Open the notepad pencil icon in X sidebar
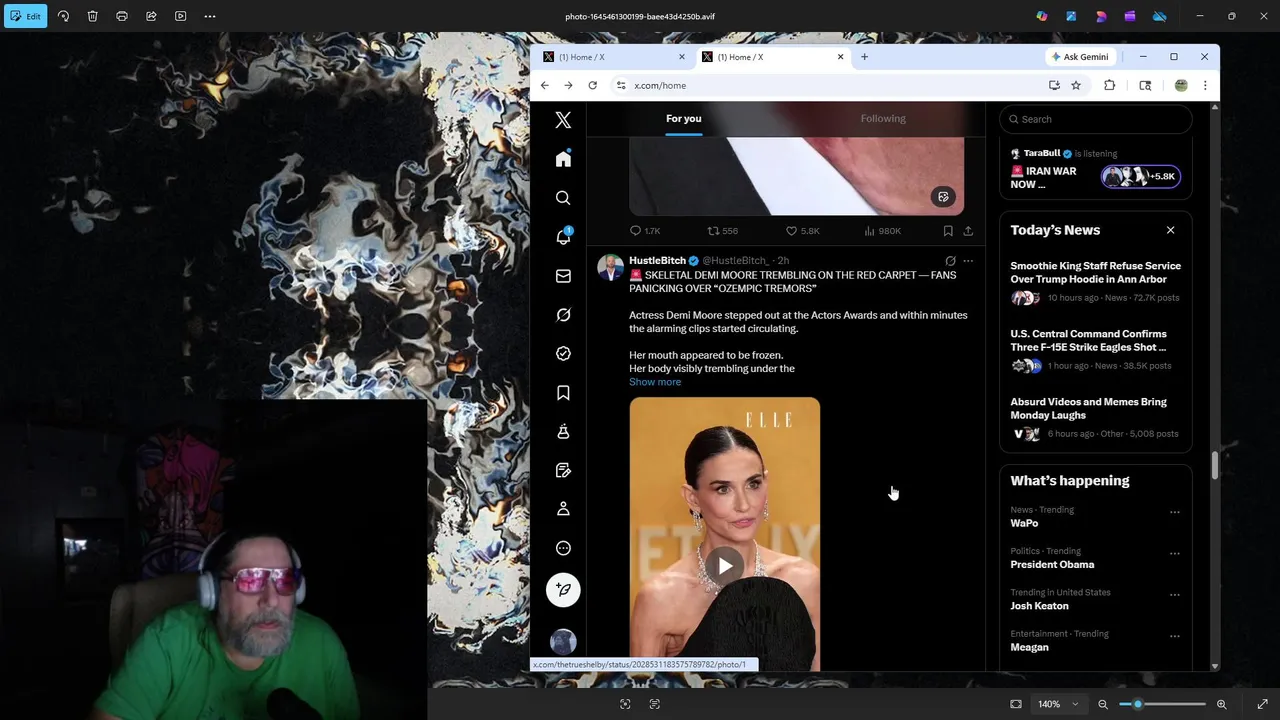1280x720 pixels. tap(563, 470)
